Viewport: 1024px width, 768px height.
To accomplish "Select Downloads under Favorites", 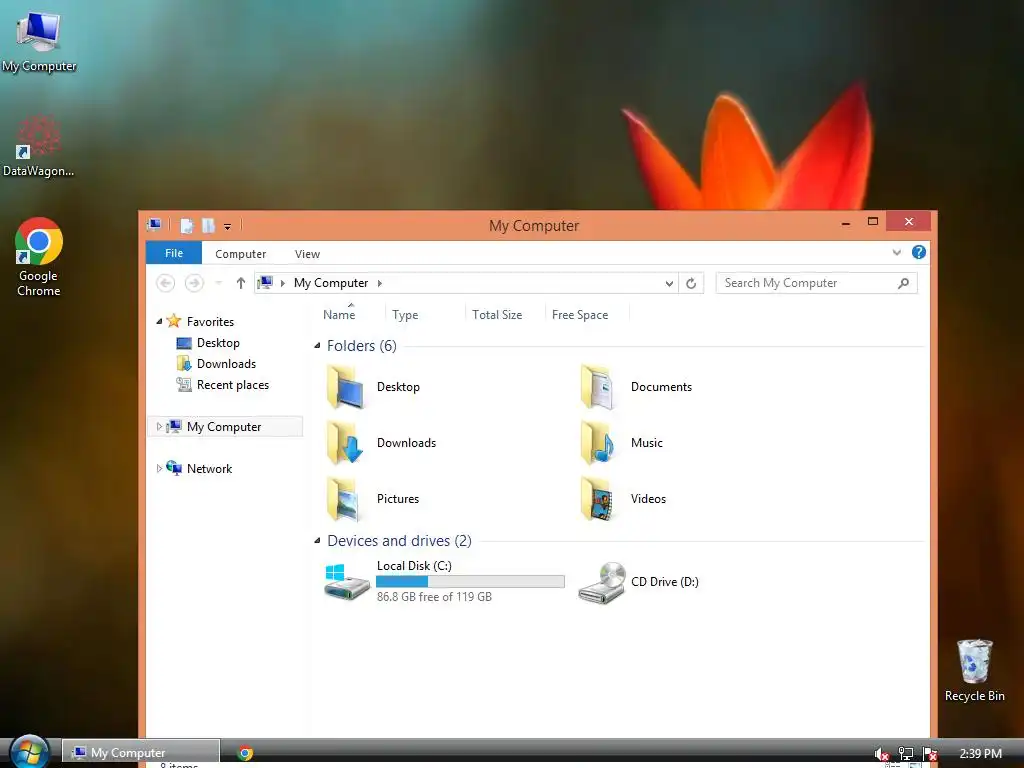I will point(226,364).
